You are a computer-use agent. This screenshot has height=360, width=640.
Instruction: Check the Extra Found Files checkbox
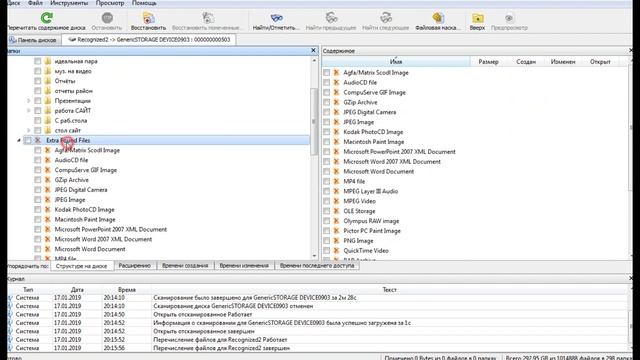[28, 140]
